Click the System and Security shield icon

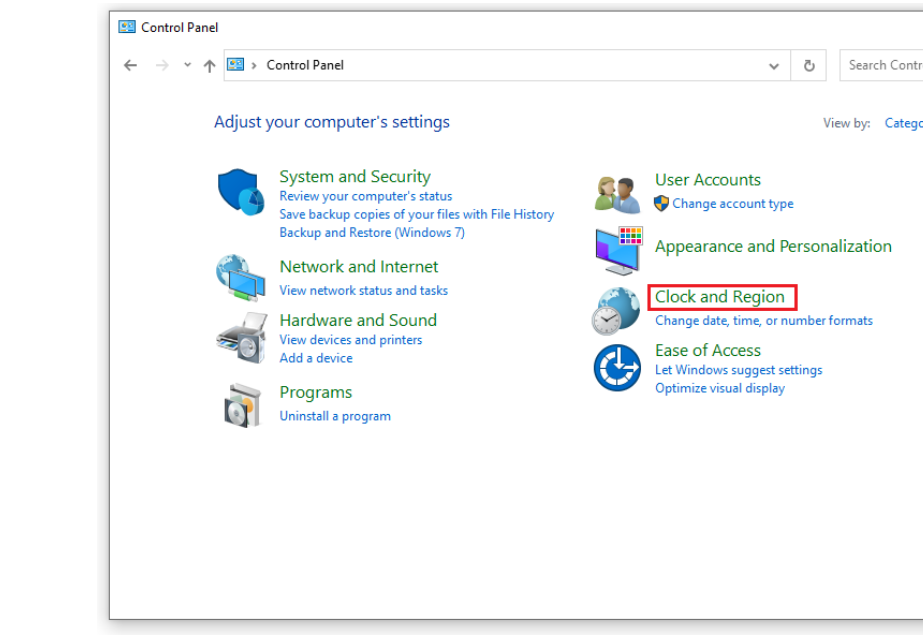(x=240, y=191)
